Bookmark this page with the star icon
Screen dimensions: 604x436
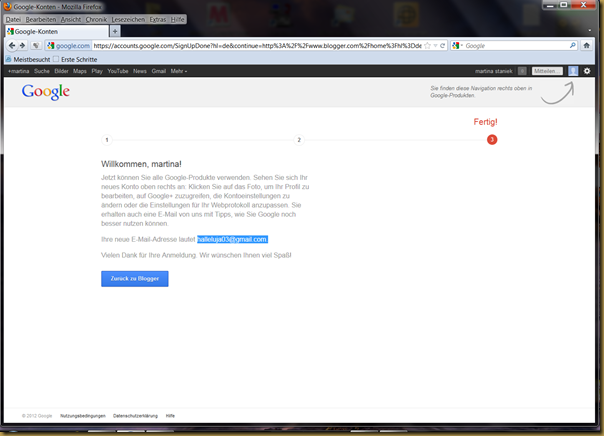[427, 45]
